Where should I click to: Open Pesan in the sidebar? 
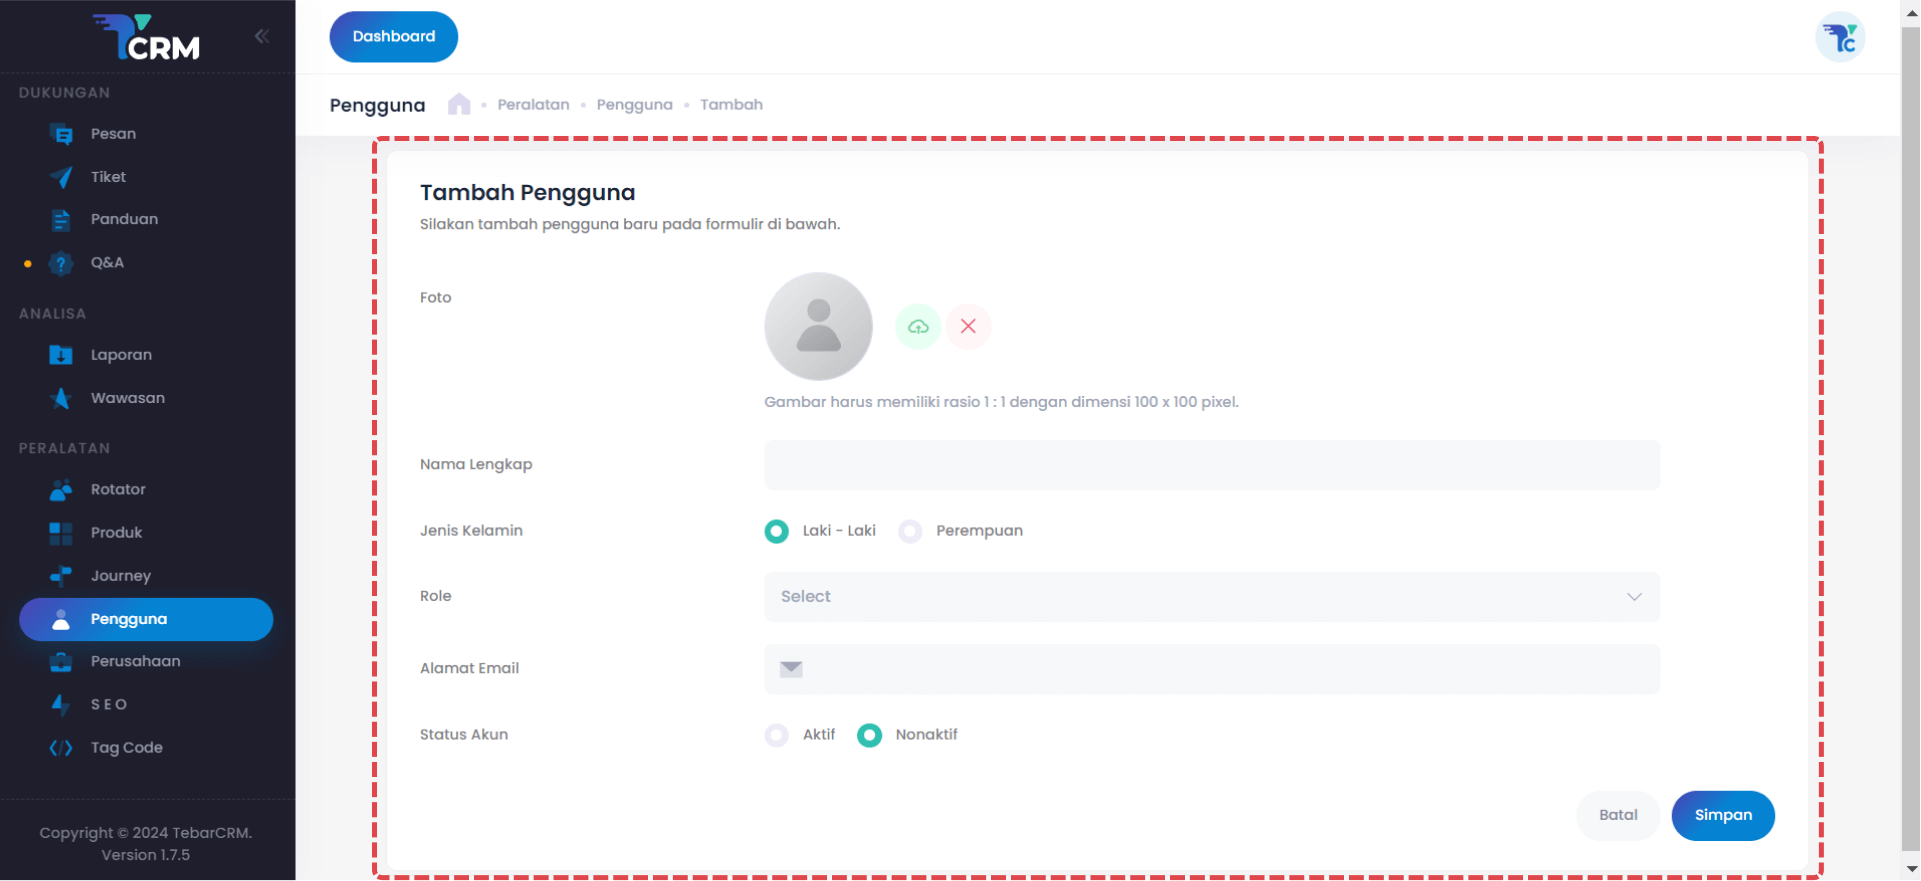point(113,134)
